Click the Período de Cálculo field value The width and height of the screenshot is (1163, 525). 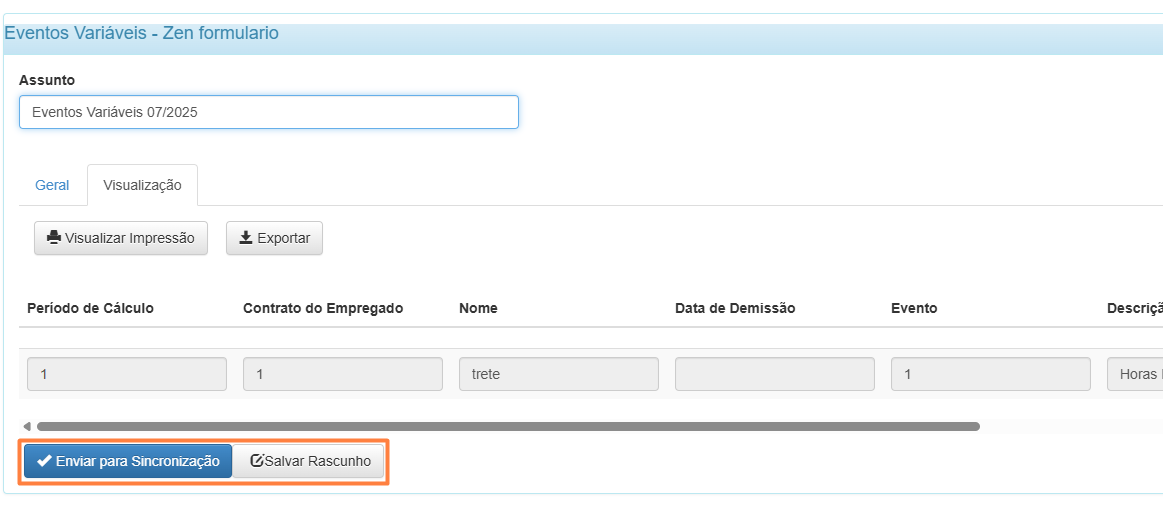pos(127,374)
